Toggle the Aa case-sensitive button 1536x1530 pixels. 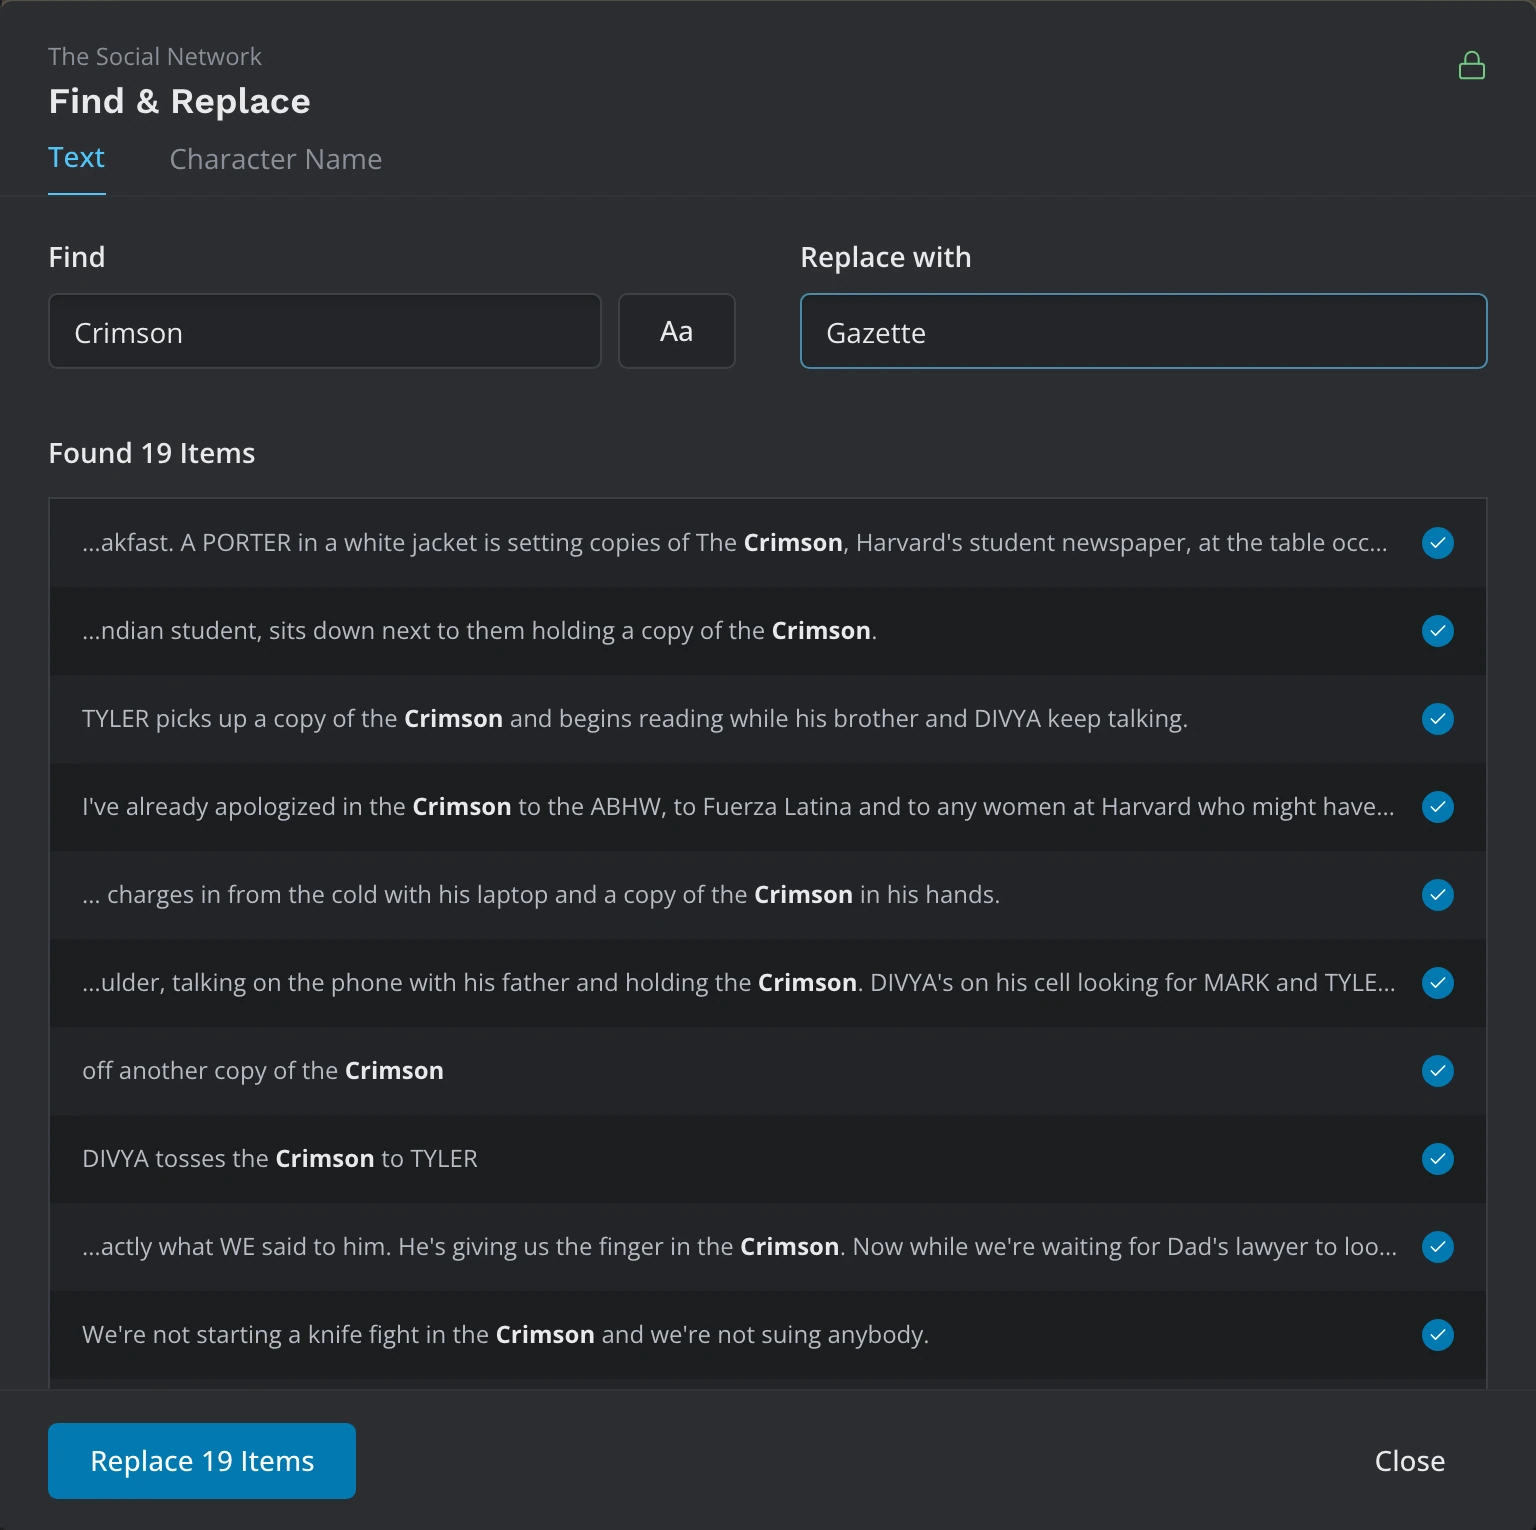[677, 331]
